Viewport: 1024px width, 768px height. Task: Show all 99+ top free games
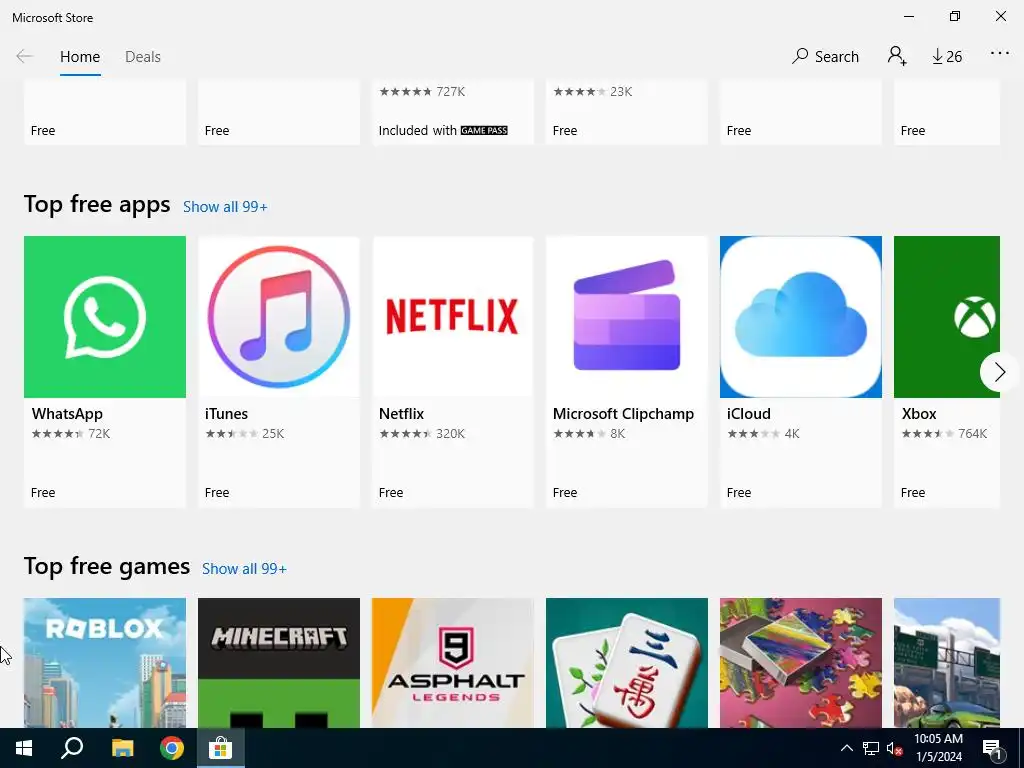click(244, 569)
